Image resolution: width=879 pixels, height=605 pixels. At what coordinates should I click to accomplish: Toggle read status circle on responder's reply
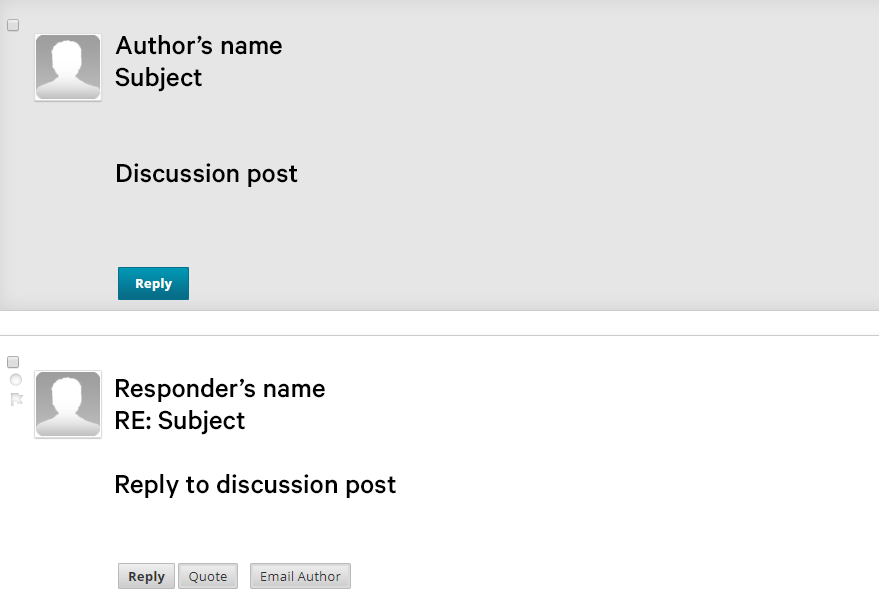coord(16,380)
